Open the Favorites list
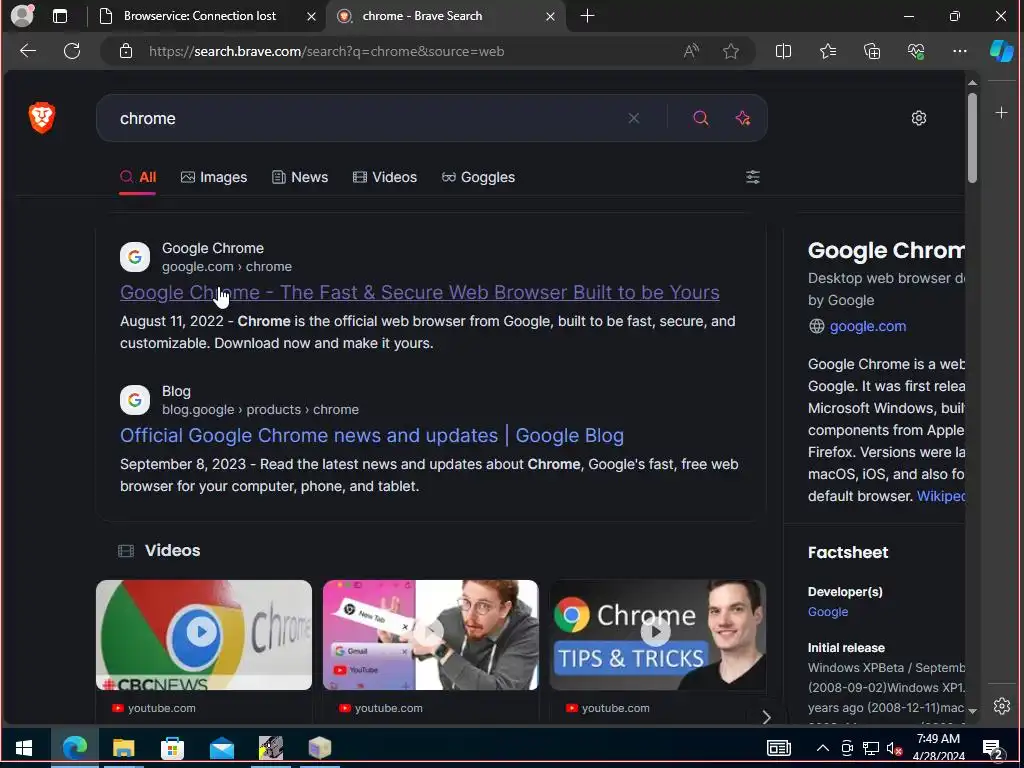The height and width of the screenshot is (768, 1024). pos(827,51)
